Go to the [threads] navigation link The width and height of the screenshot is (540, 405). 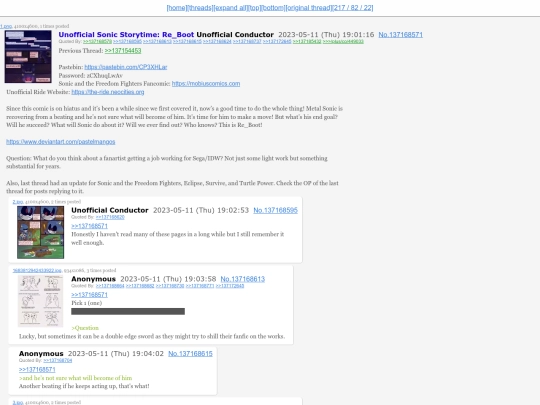pyautogui.click(x=200, y=8)
